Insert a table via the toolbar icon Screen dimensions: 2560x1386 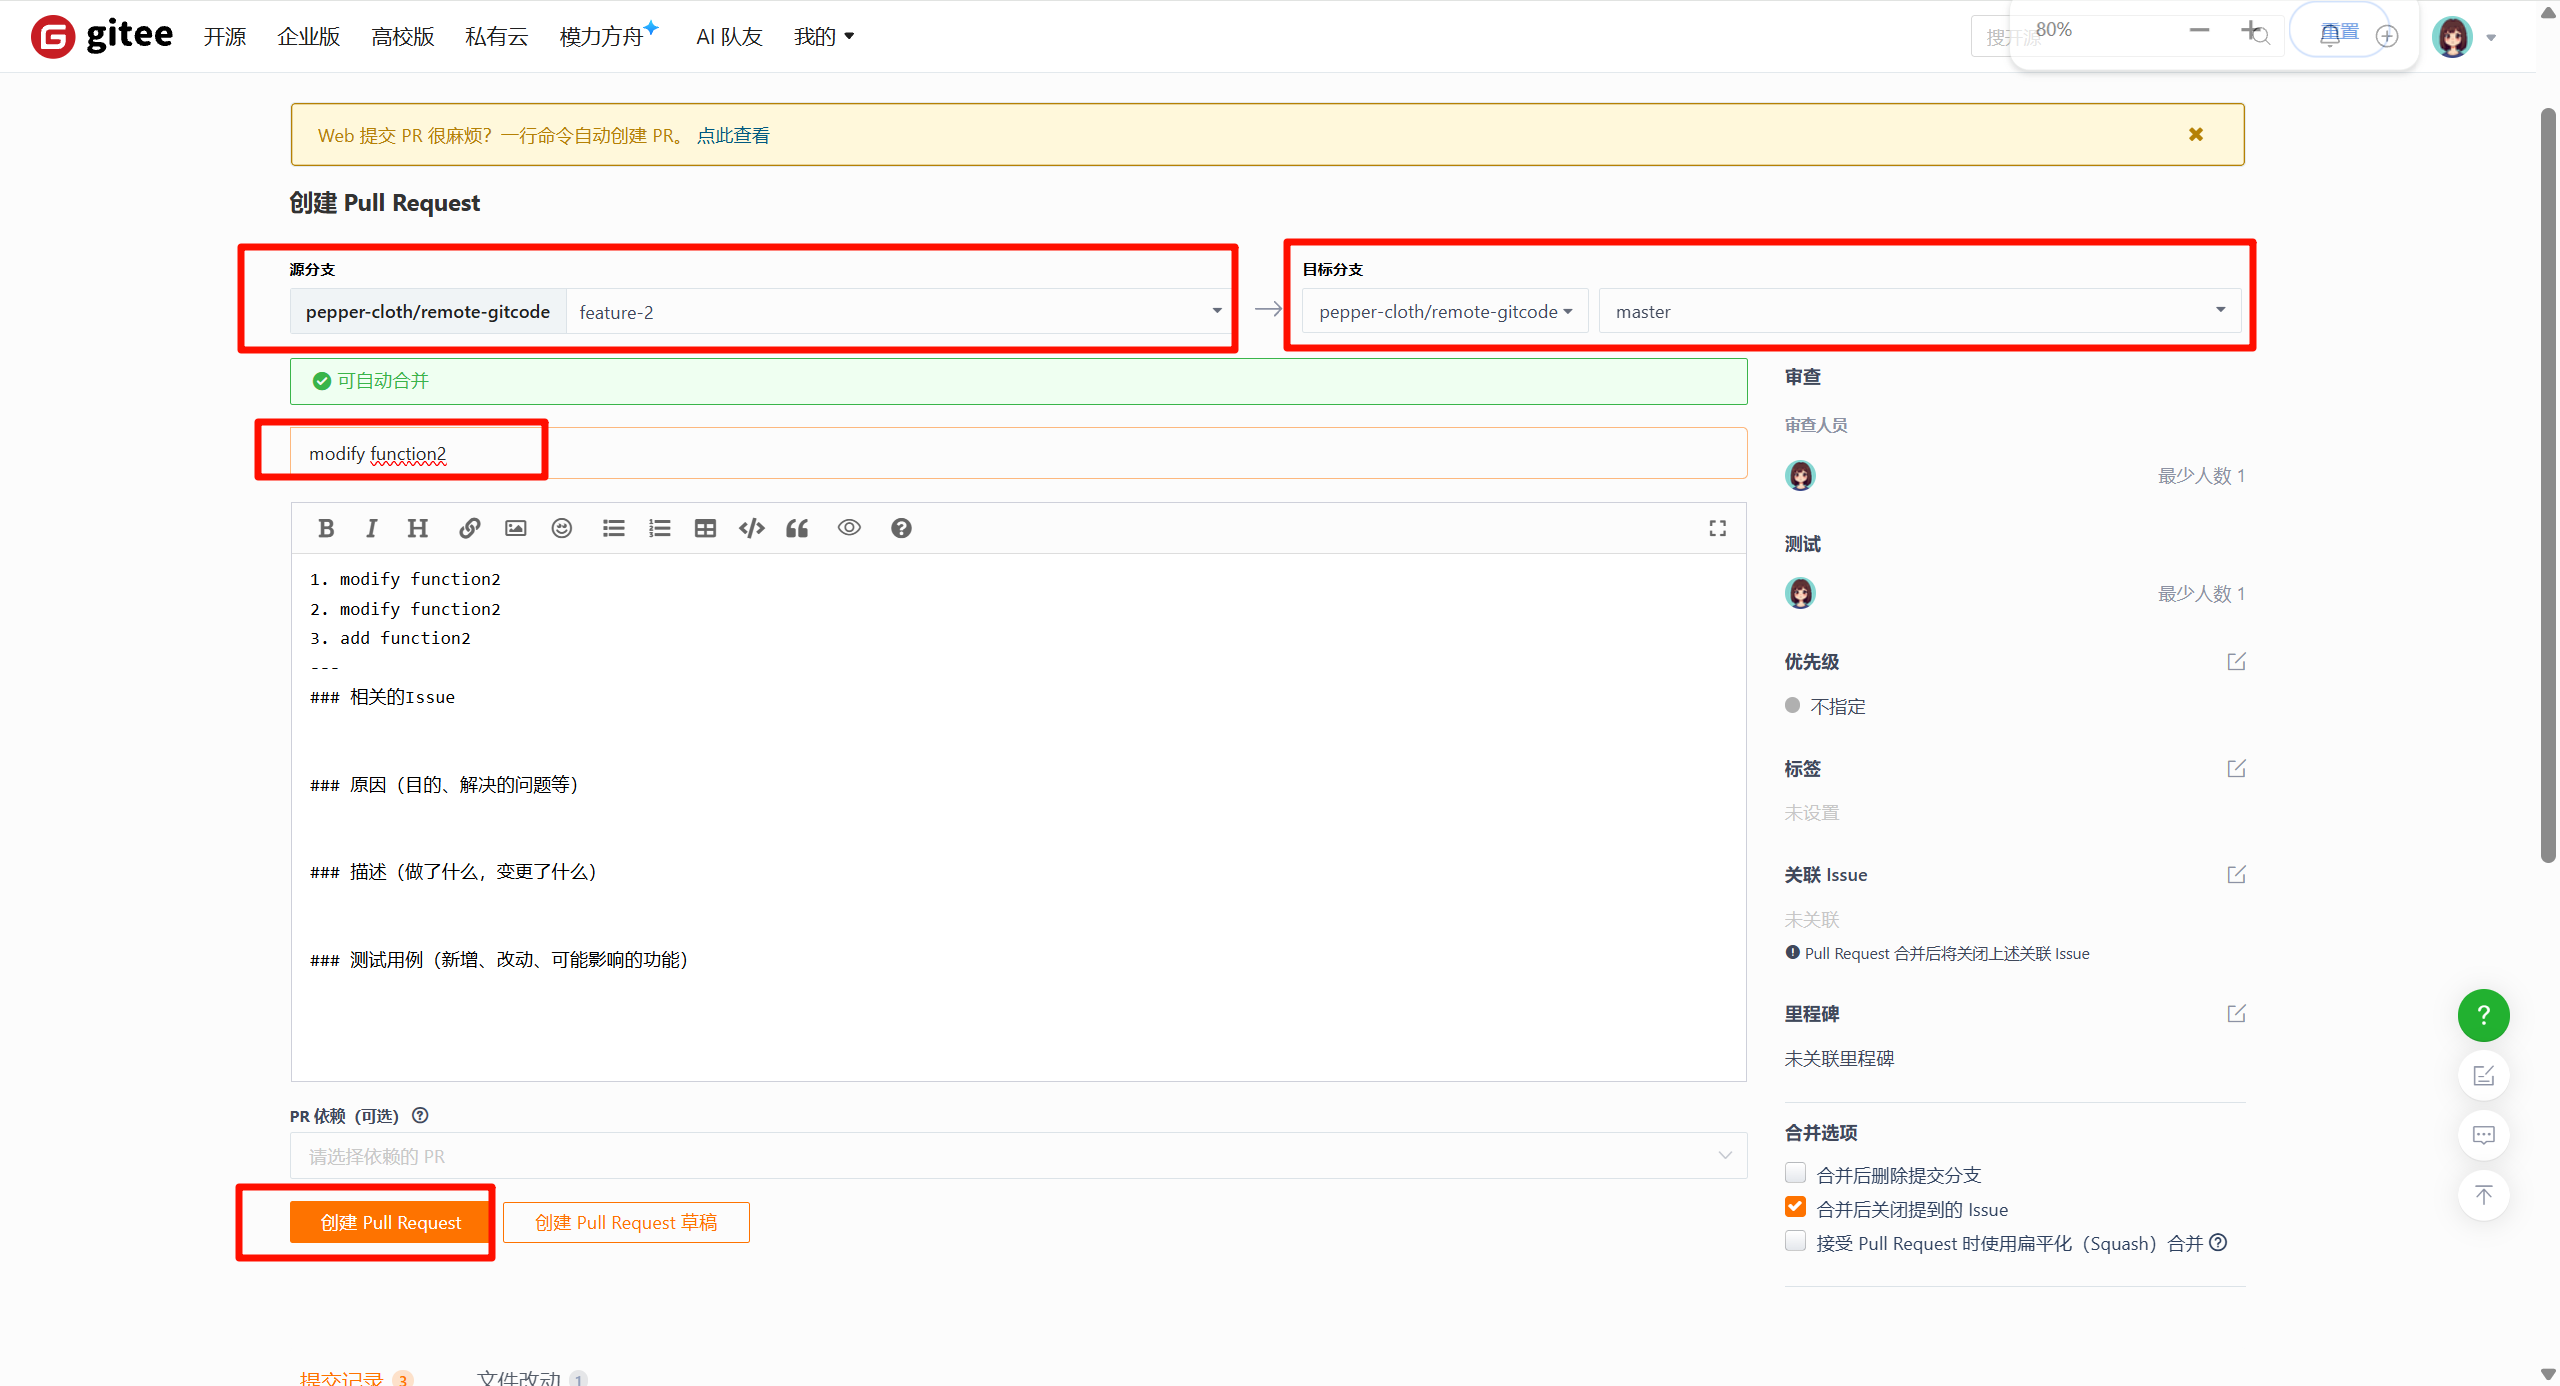[x=705, y=528]
